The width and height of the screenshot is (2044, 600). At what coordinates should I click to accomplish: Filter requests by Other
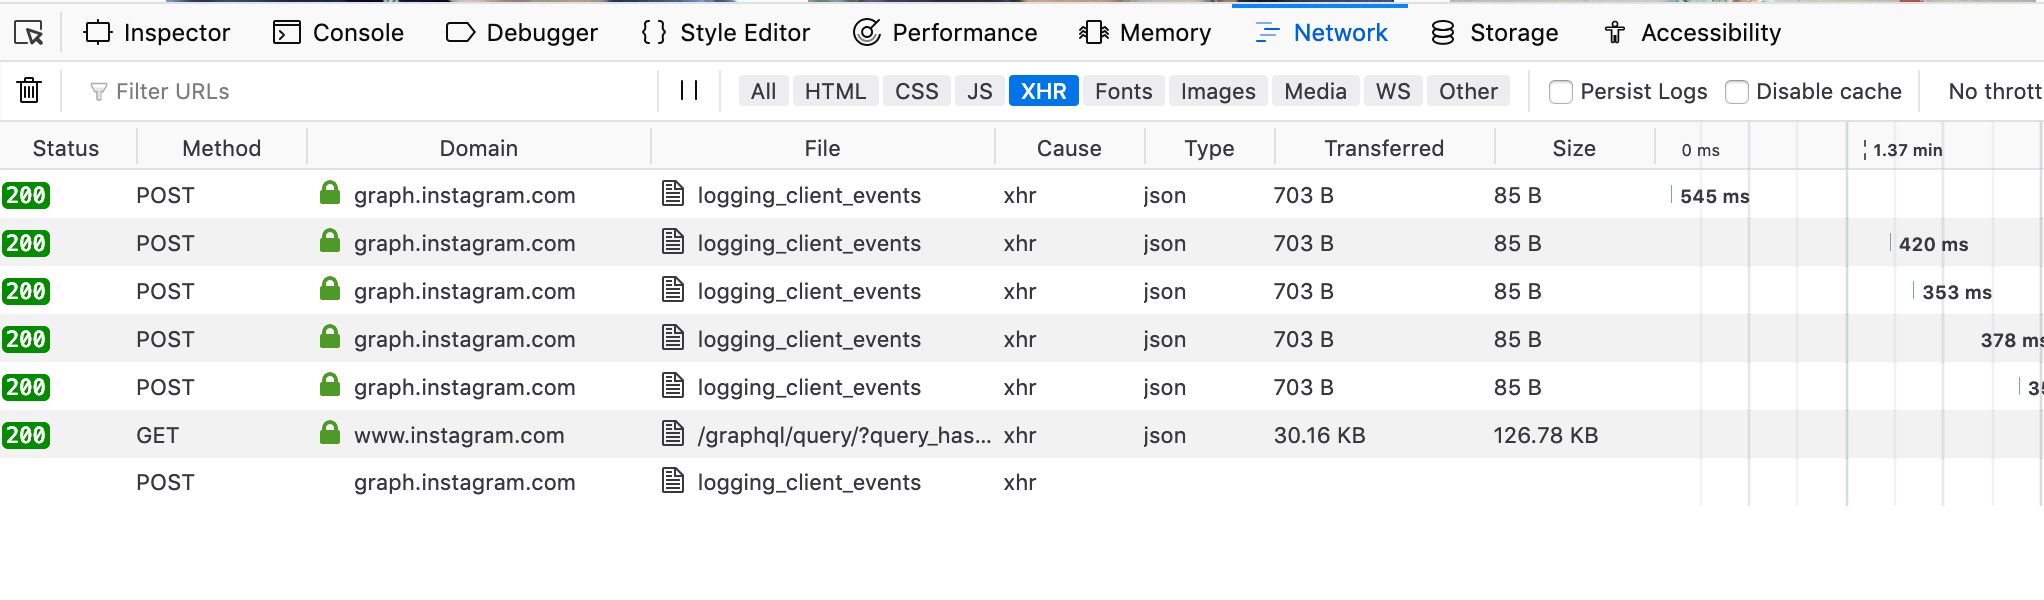[x=1468, y=91]
